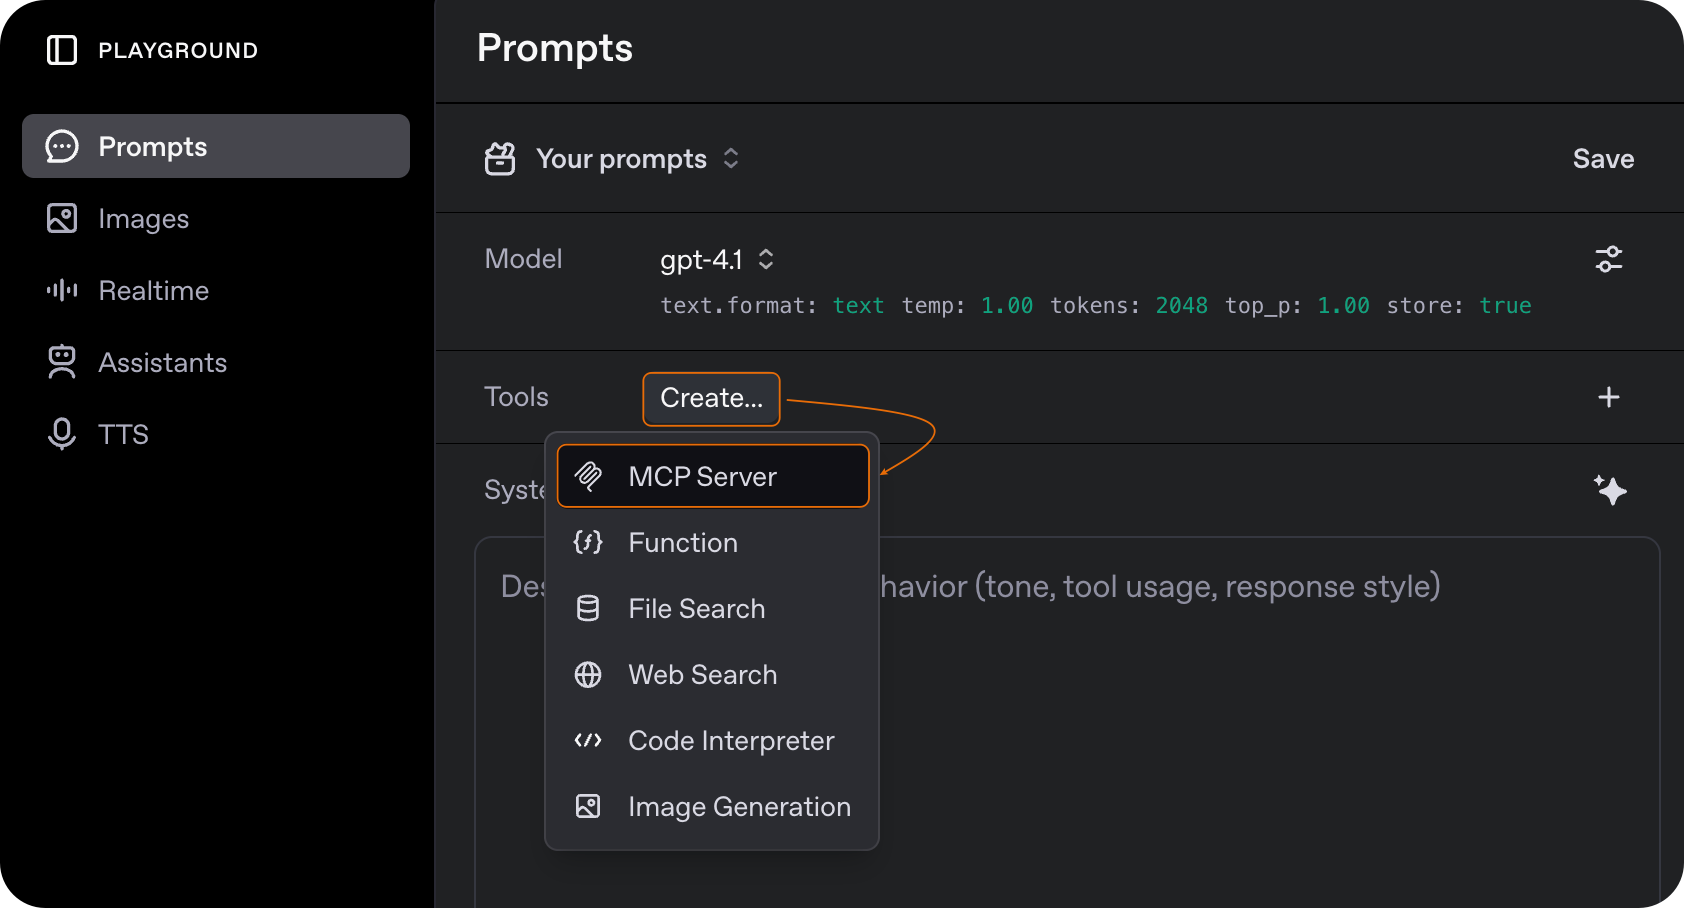The width and height of the screenshot is (1684, 908).
Task: Open the model settings sliders icon
Action: (x=1609, y=259)
